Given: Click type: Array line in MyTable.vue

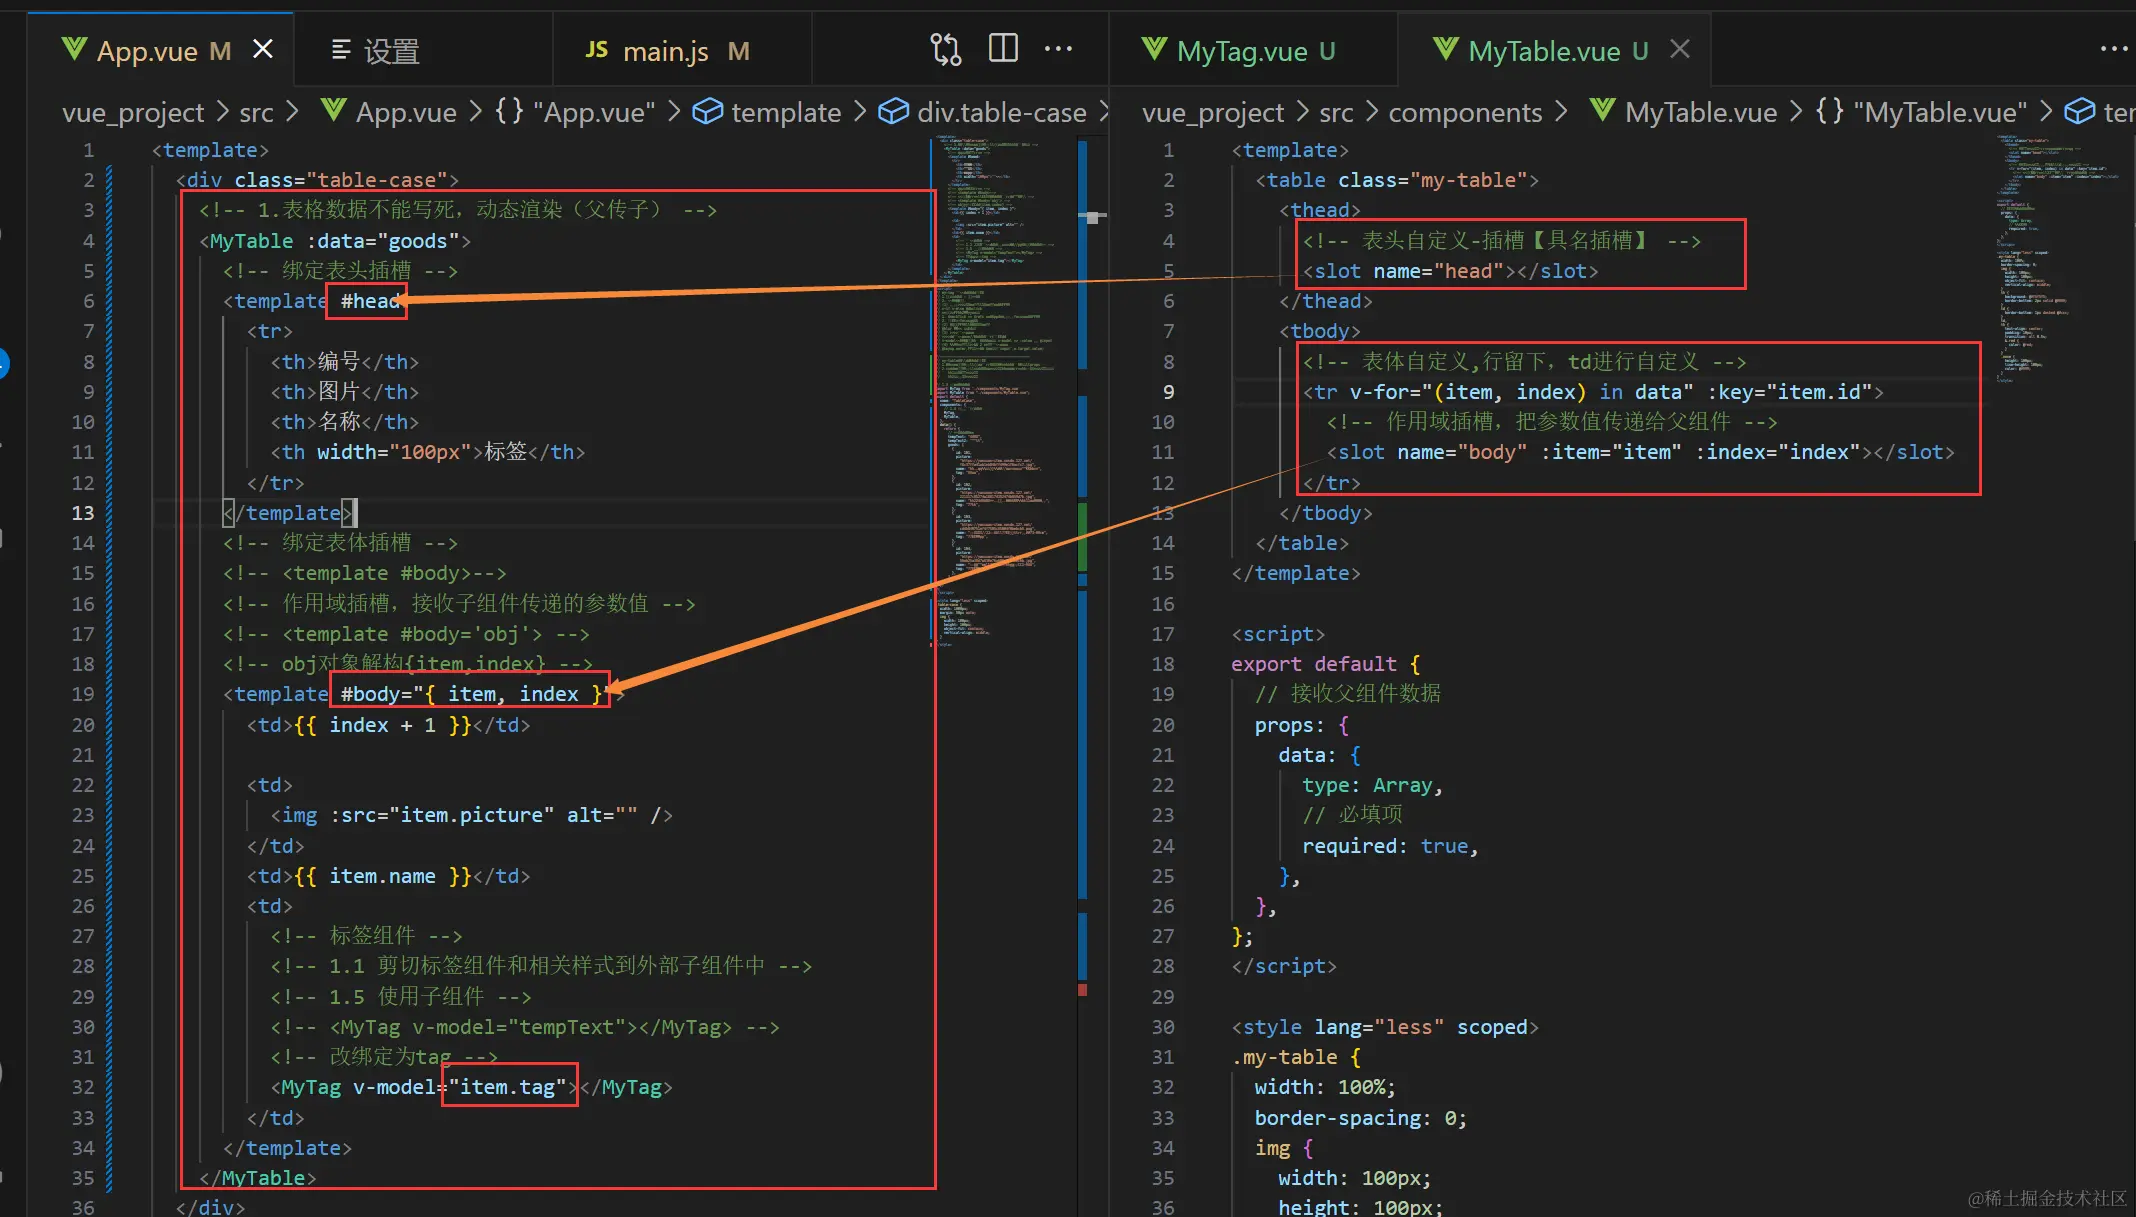Looking at the screenshot, I should (1372, 785).
